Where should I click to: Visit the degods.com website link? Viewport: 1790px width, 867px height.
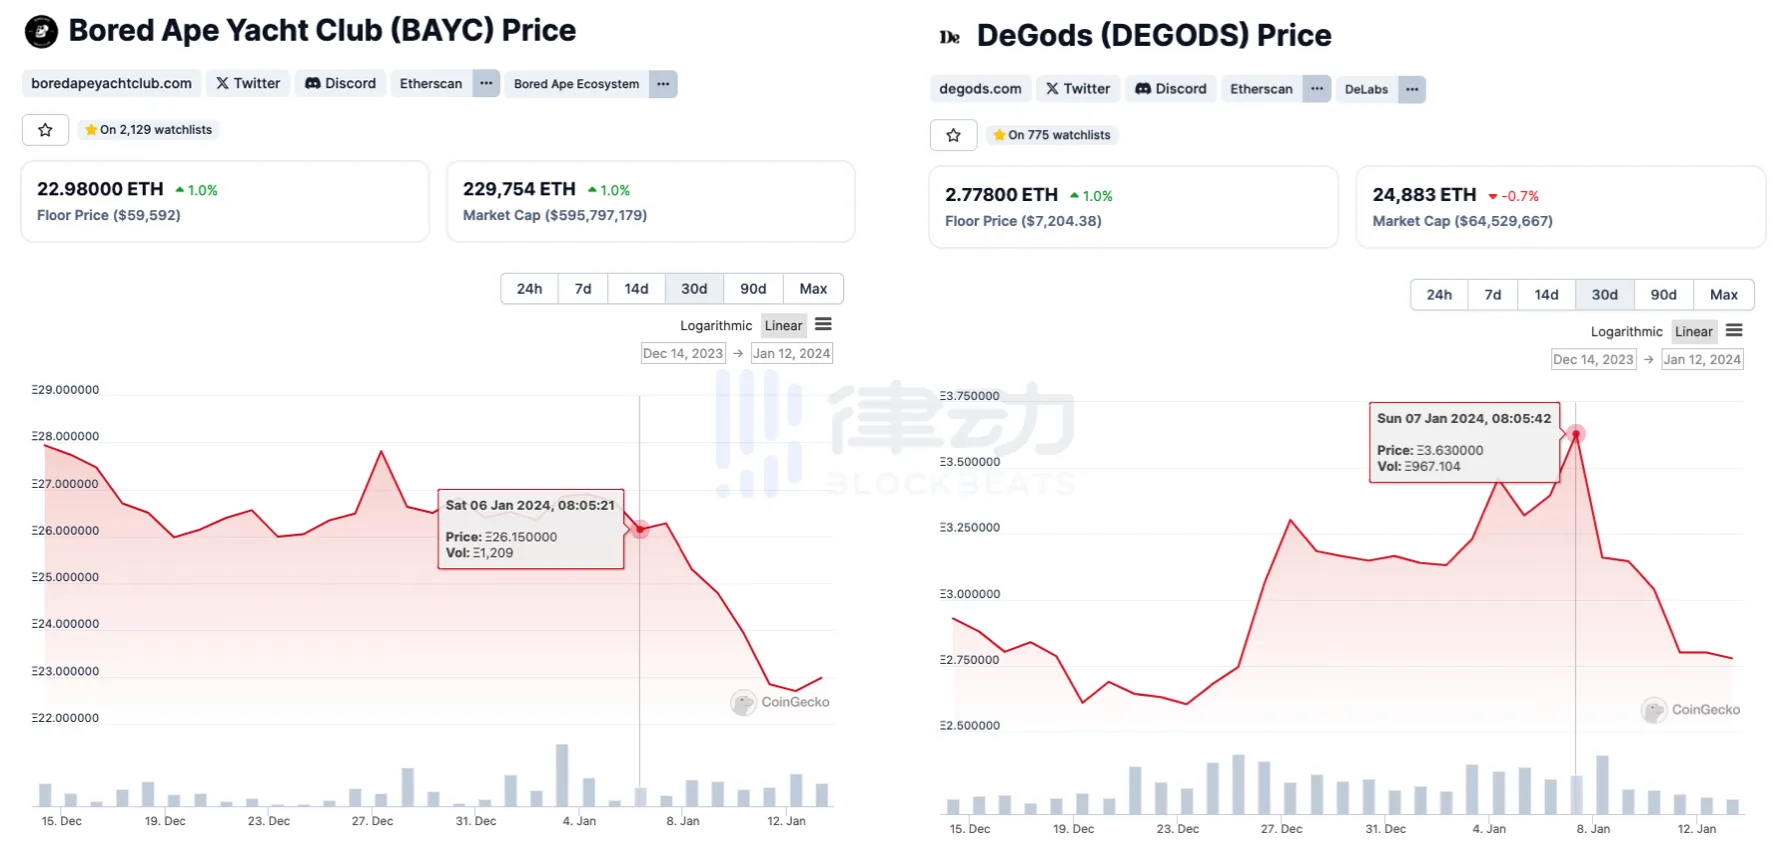point(980,89)
